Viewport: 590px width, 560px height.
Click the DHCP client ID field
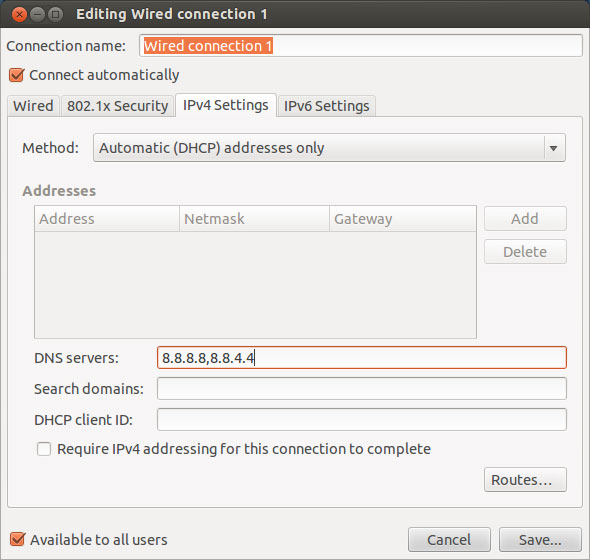362,419
